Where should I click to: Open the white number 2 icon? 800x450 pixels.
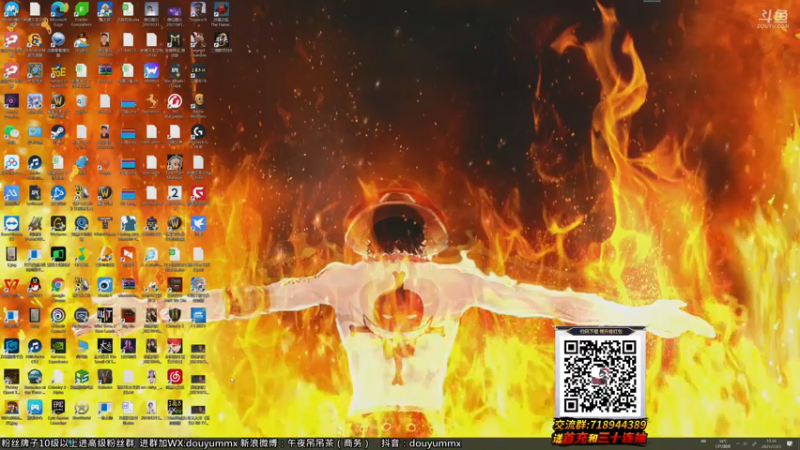(174, 193)
